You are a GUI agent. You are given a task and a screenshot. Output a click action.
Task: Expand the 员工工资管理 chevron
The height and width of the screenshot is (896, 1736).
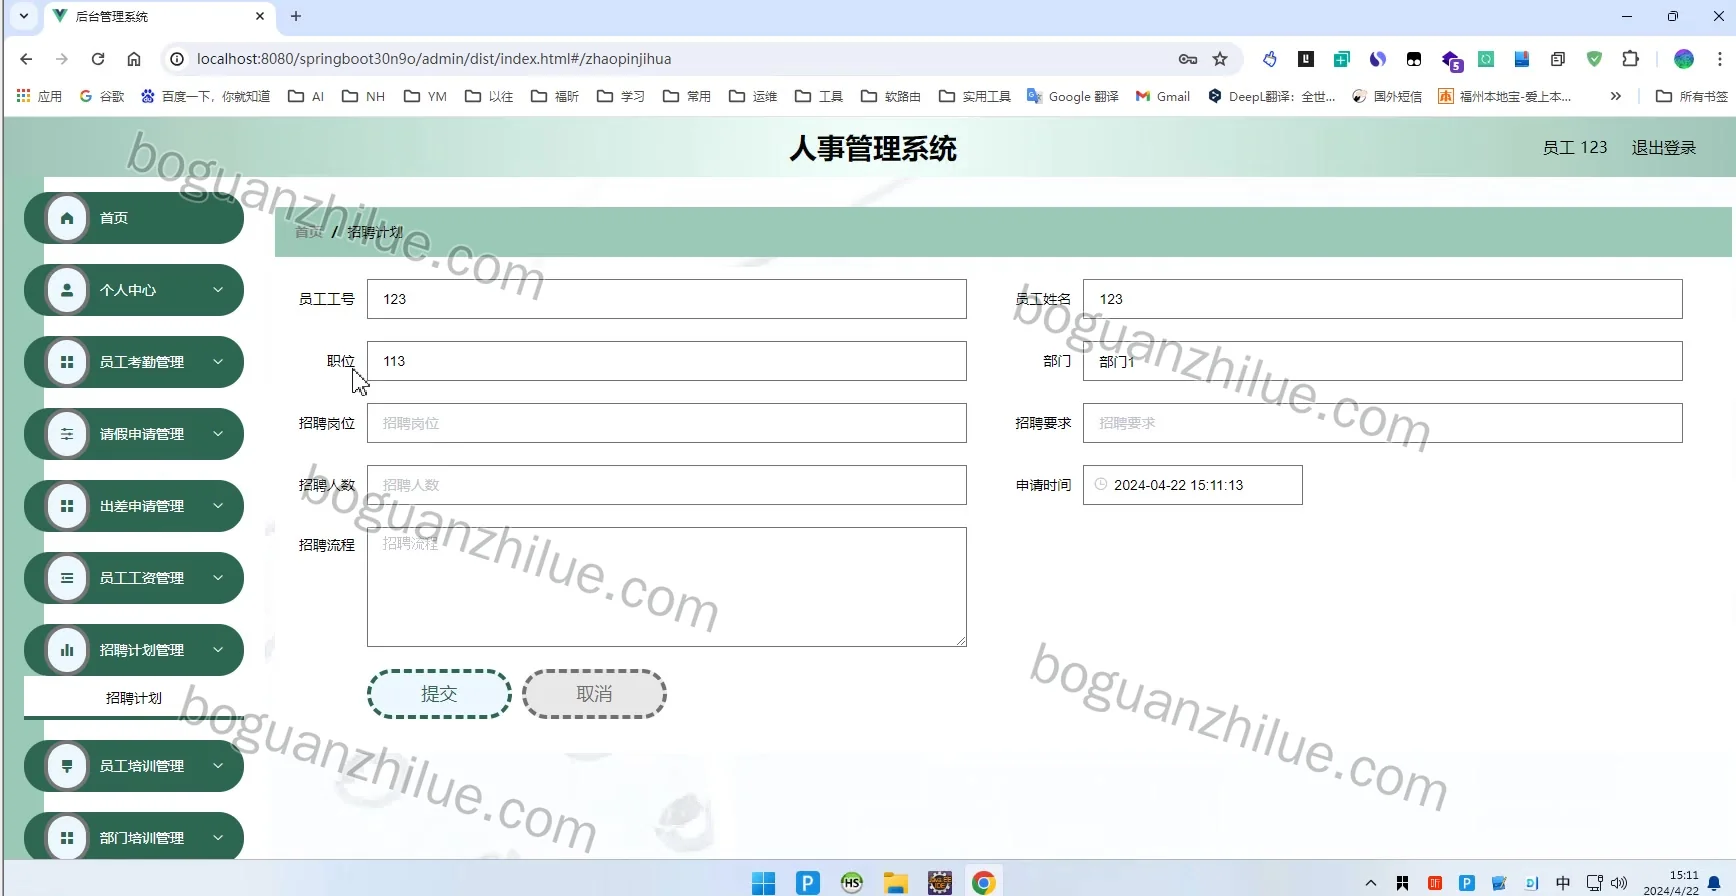[x=218, y=578]
